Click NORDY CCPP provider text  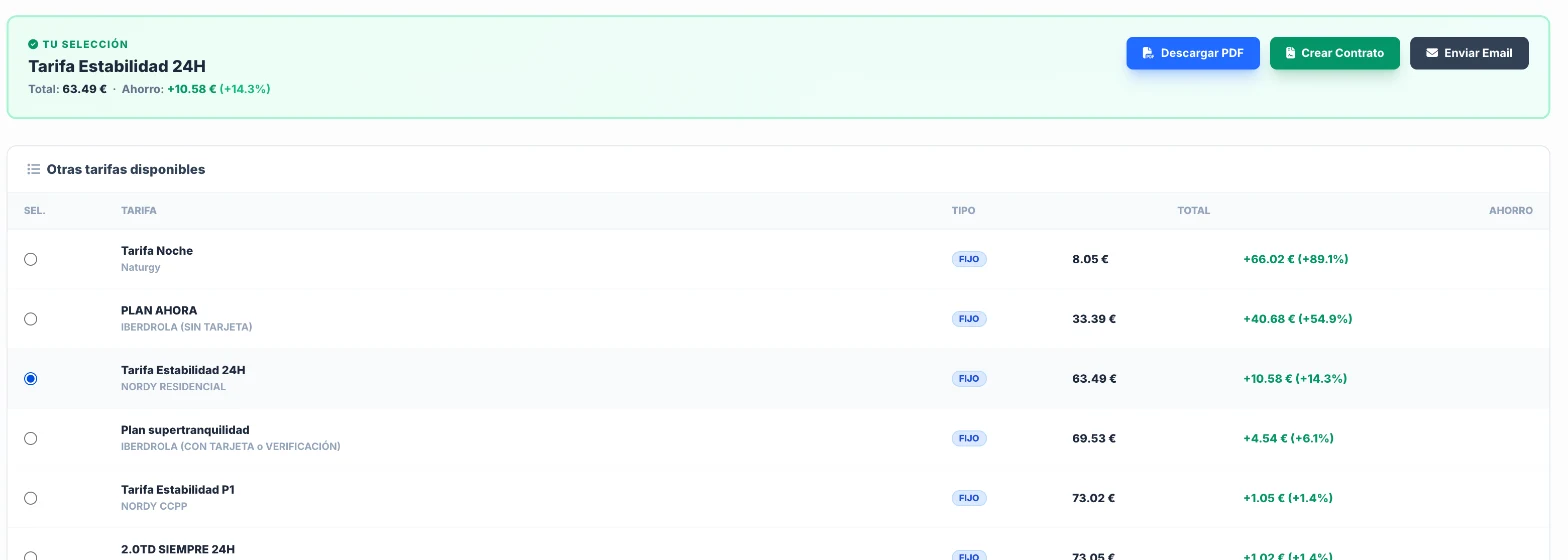point(154,507)
